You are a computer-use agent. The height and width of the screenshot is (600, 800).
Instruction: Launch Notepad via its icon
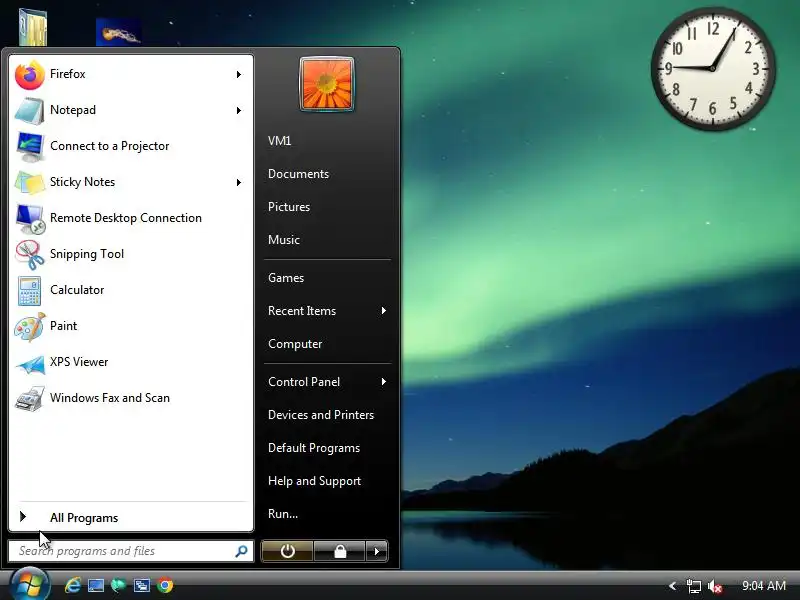click(30, 110)
